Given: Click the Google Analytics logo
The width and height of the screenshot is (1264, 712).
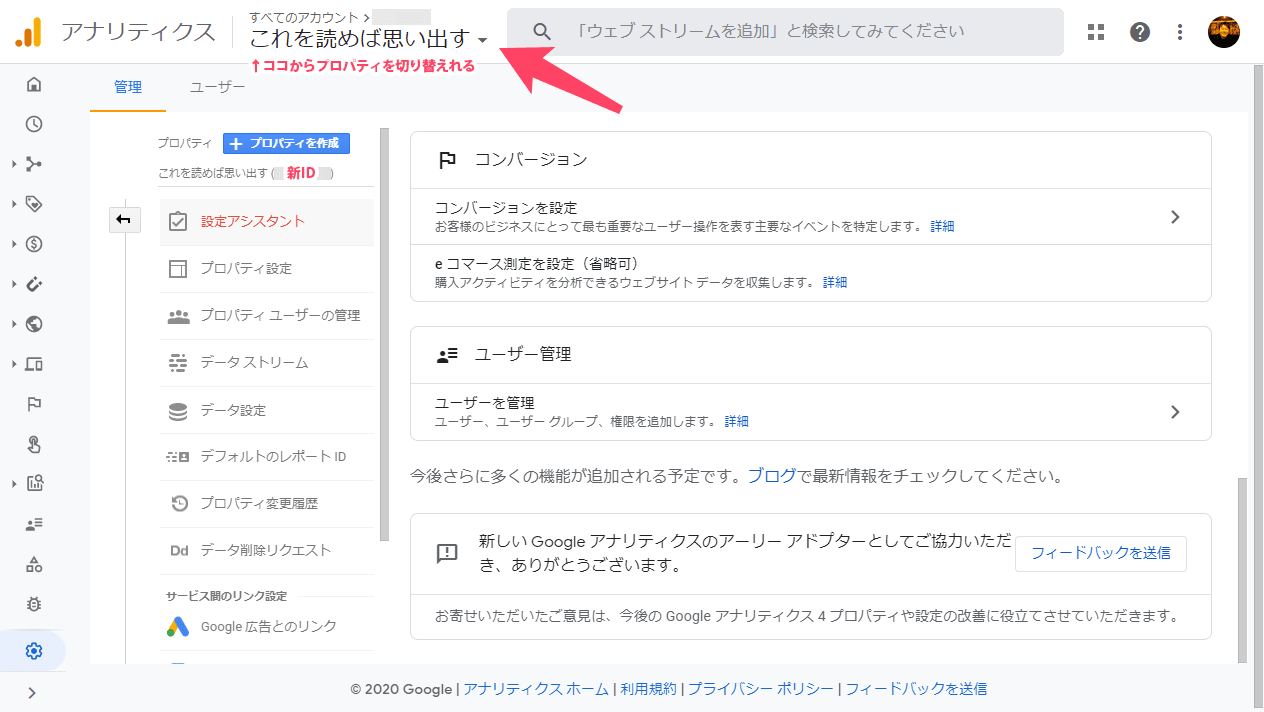Looking at the screenshot, I should coord(28,32).
